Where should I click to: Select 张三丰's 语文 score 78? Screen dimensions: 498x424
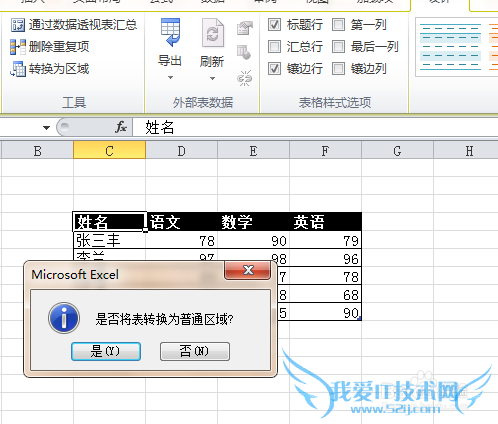(x=182, y=240)
